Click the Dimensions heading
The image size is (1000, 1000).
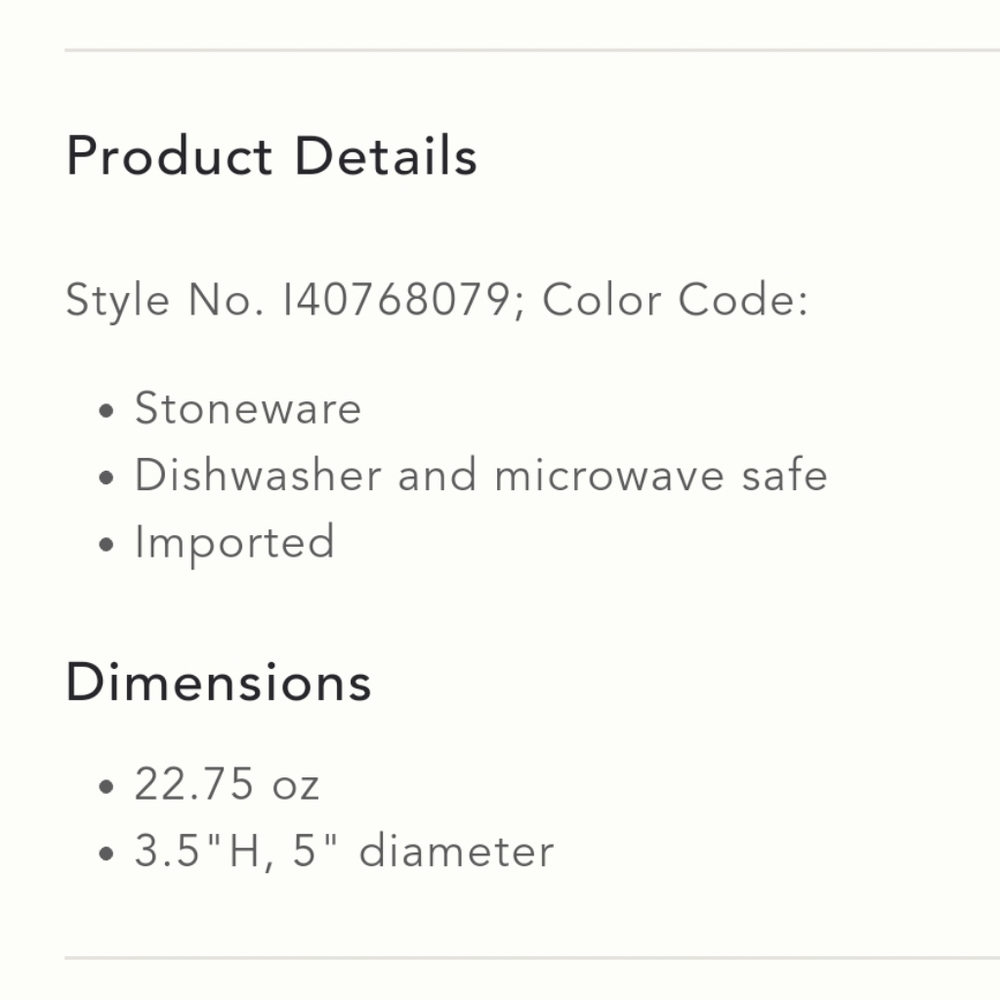(x=219, y=683)
